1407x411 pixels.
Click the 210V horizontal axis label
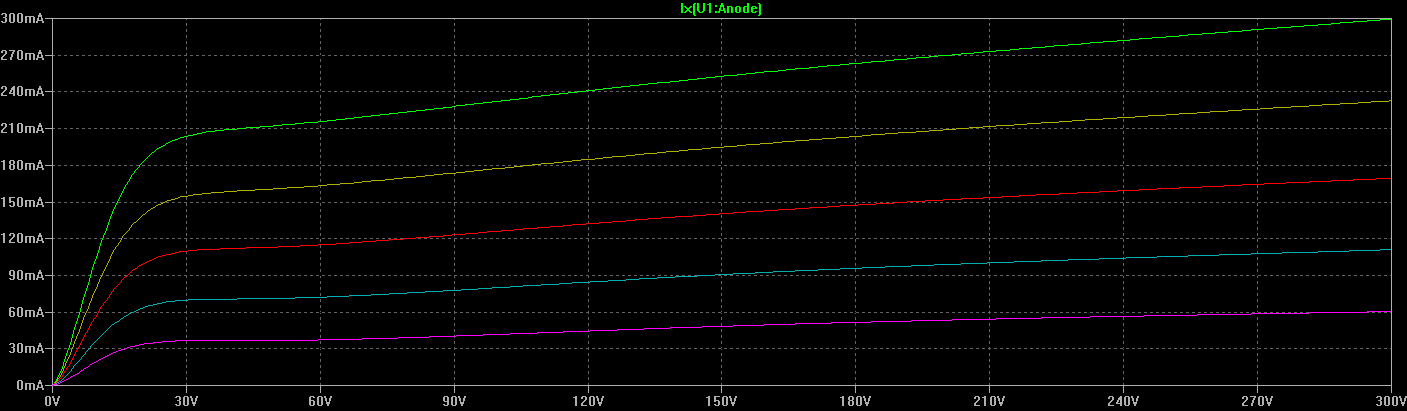990,401
